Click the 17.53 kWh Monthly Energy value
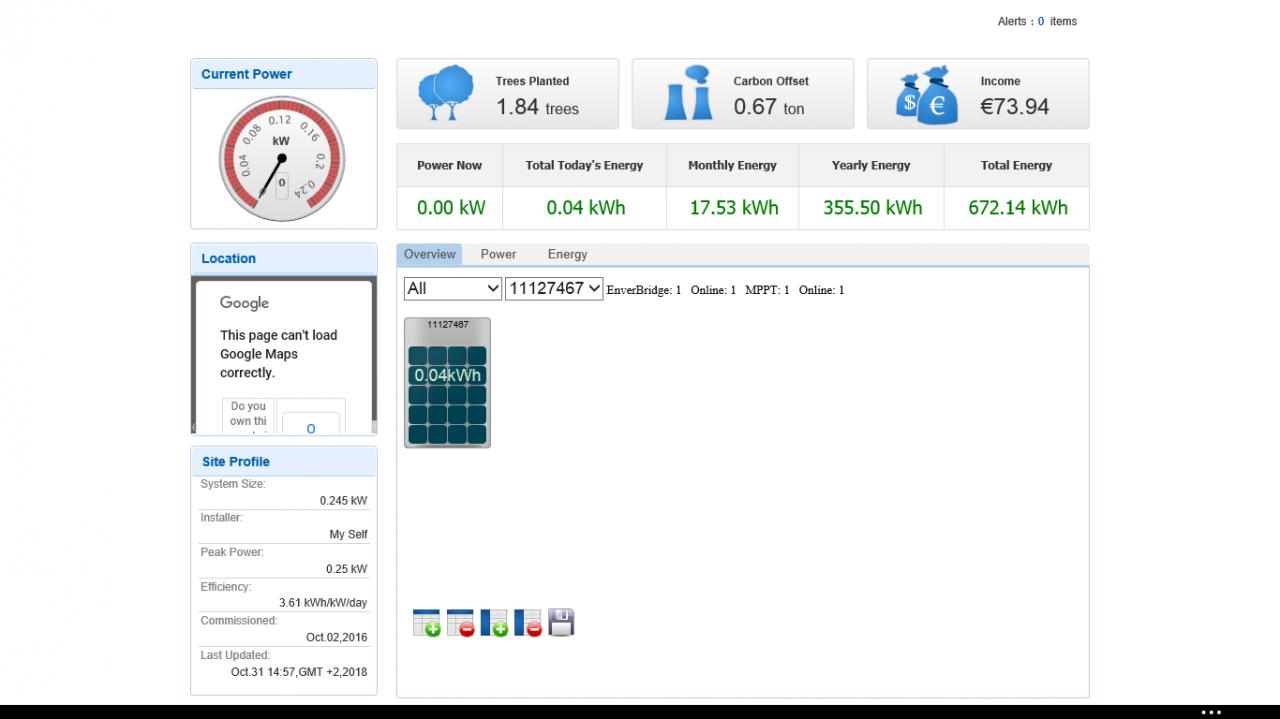This screenshot has width=1280, height=719. [734, 208]
